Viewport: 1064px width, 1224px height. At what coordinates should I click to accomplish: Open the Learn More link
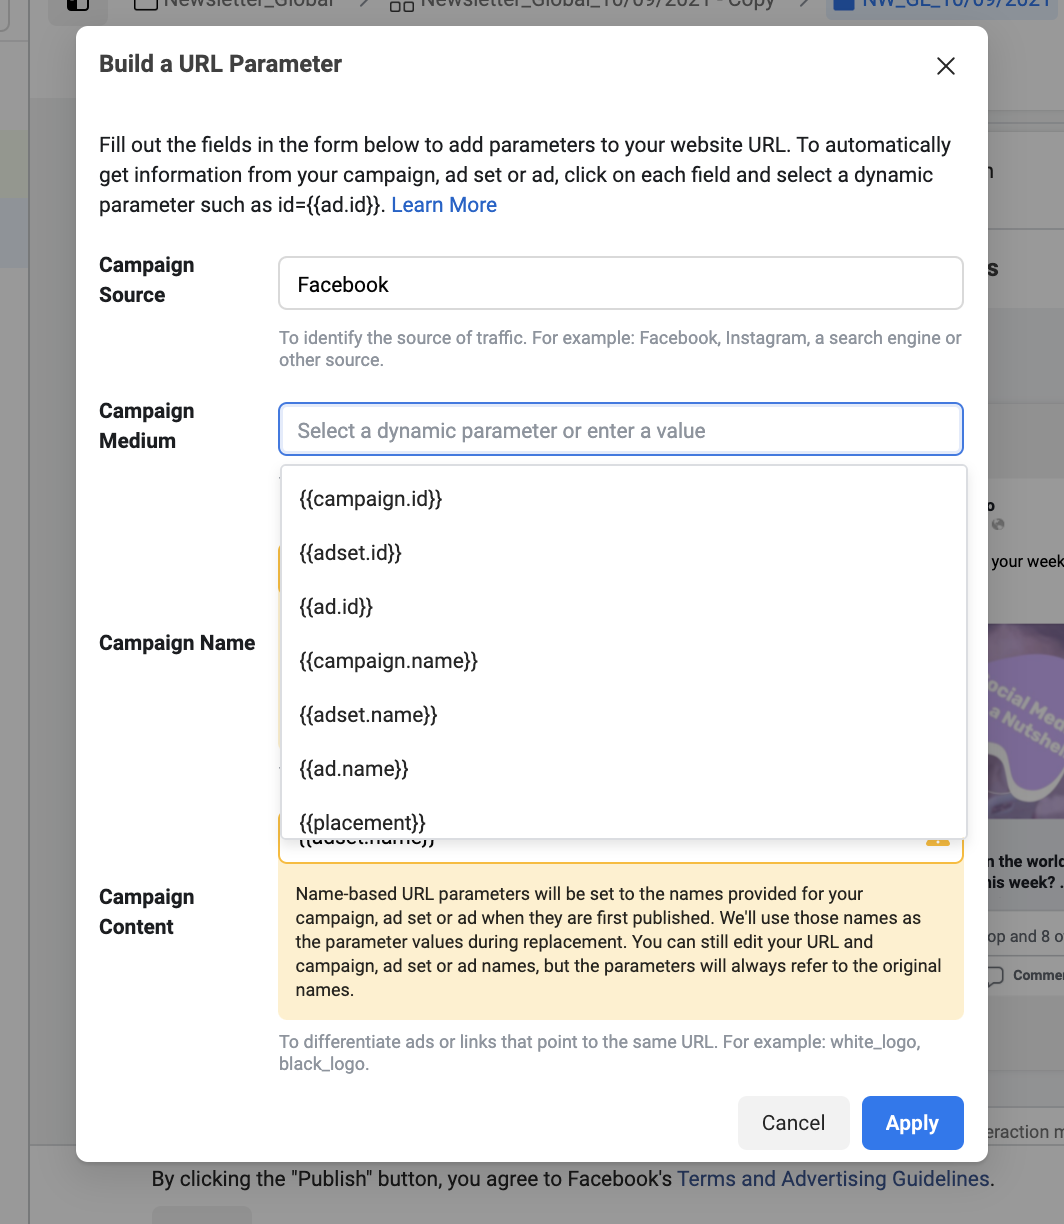pos(444,205)
